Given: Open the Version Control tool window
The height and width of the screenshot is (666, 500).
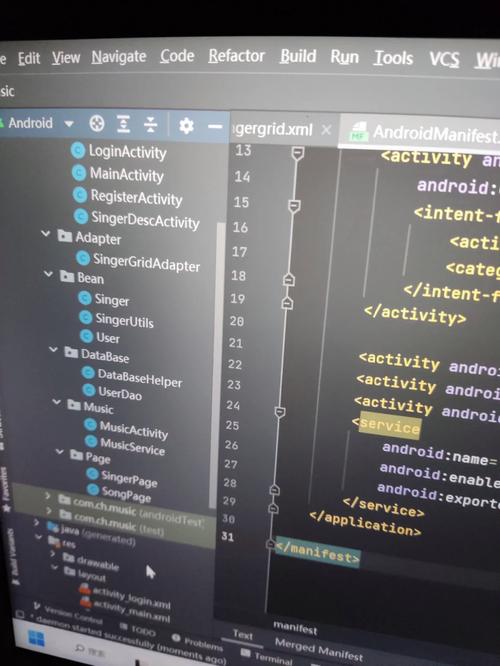Looking at the screenshot, I should point(69,613).
